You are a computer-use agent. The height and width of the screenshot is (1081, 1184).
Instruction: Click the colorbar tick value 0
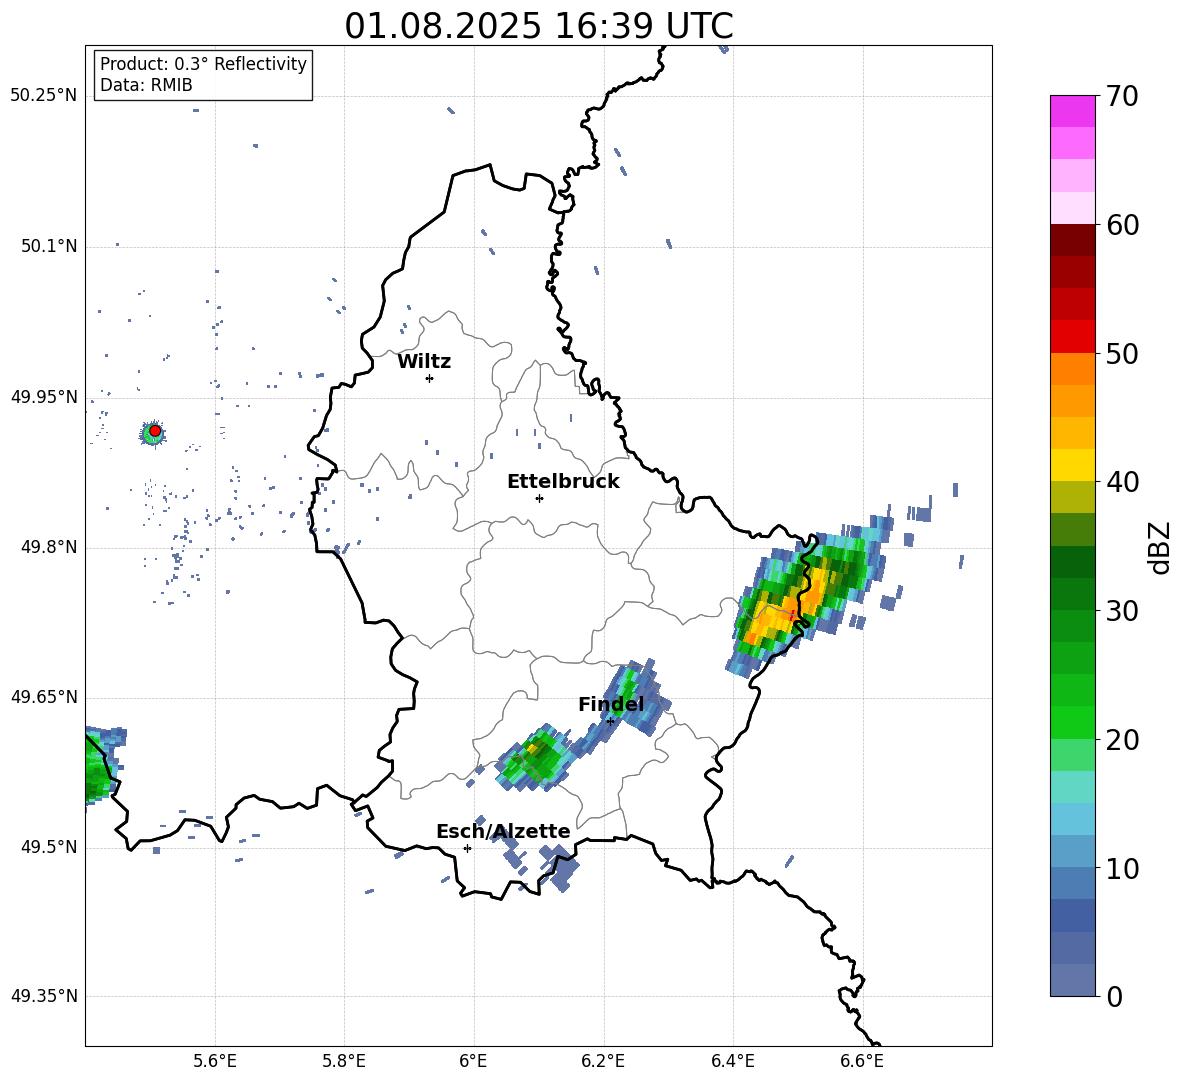(x=1115, y=996)
